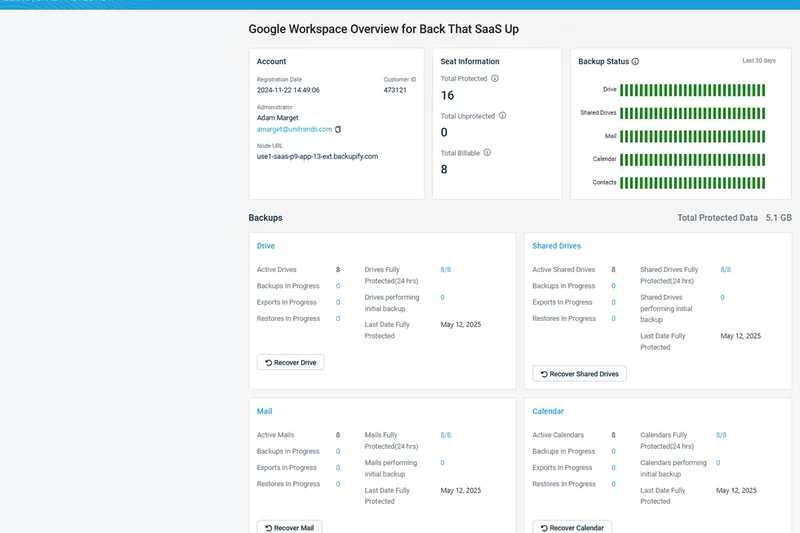The width and height of the screenshot is (800, 533).
Task: Click Drive Exports In Progress count 0
Action: pyautogui.click(x=338, y=302)
